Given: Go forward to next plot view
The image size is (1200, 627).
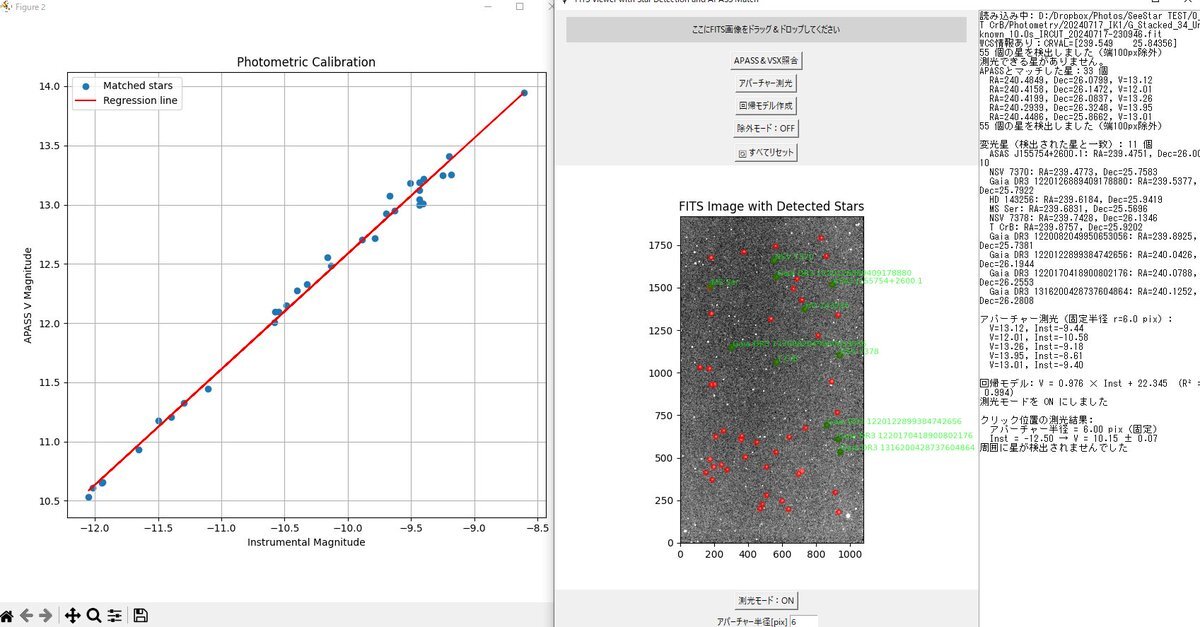Looking at the screenshot, I should click(x=45, y=616).
